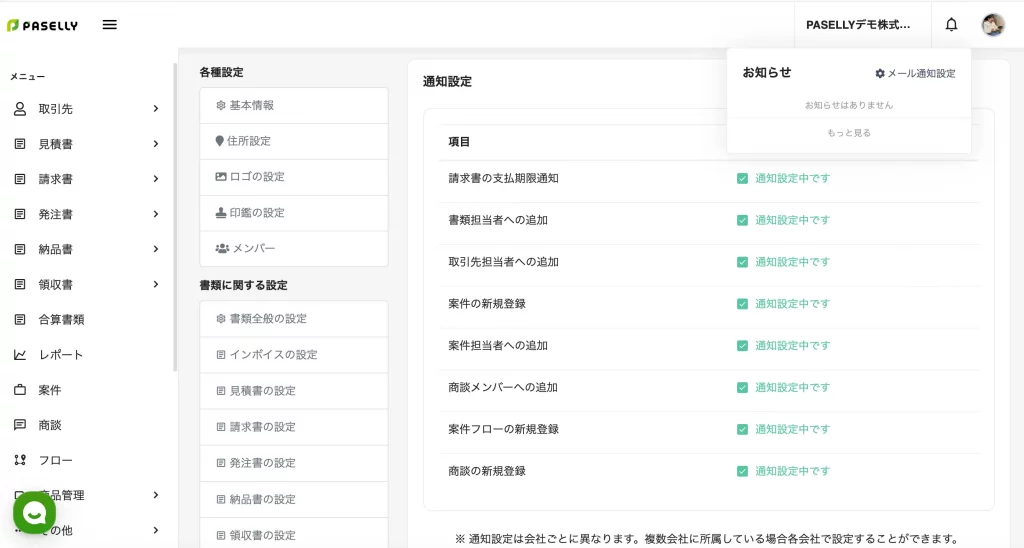Open PASELLYデモ株式 company selector
This screenshot has width=1024, height=548.
coord(858,25)
